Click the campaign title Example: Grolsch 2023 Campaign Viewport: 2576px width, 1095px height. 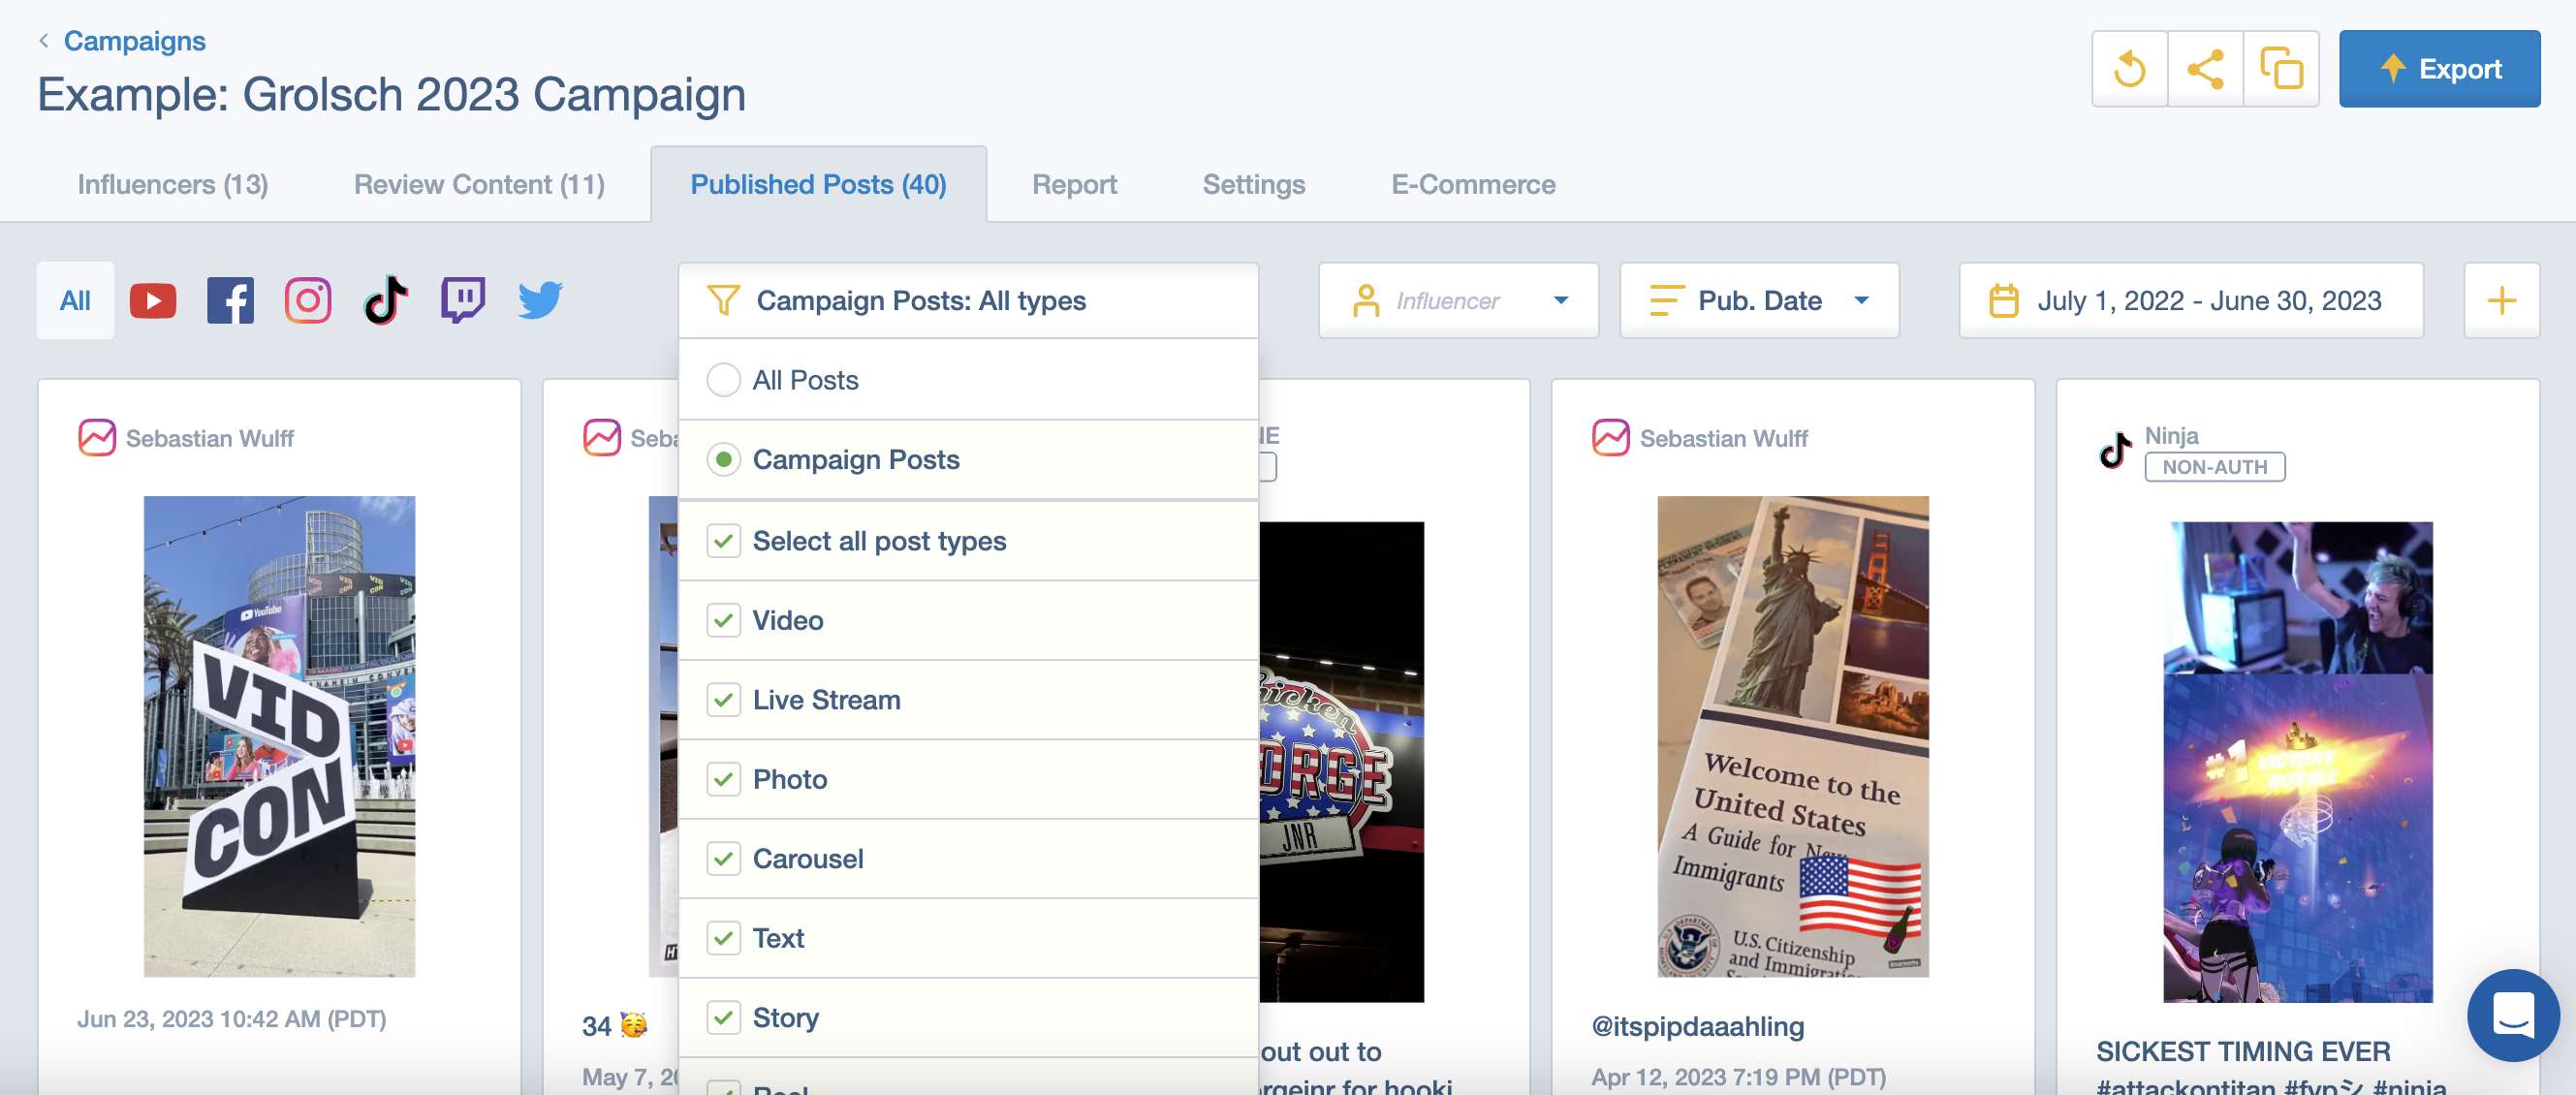(x=392, y=95)
